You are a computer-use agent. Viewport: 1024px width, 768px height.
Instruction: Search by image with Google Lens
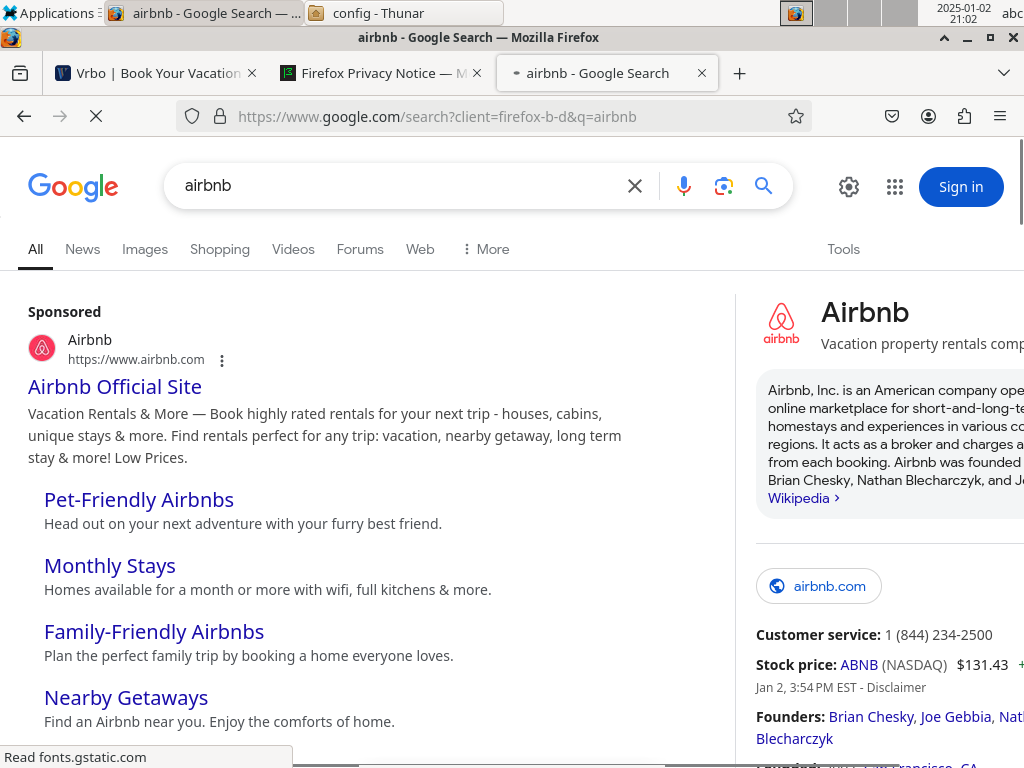coord(724,186)
